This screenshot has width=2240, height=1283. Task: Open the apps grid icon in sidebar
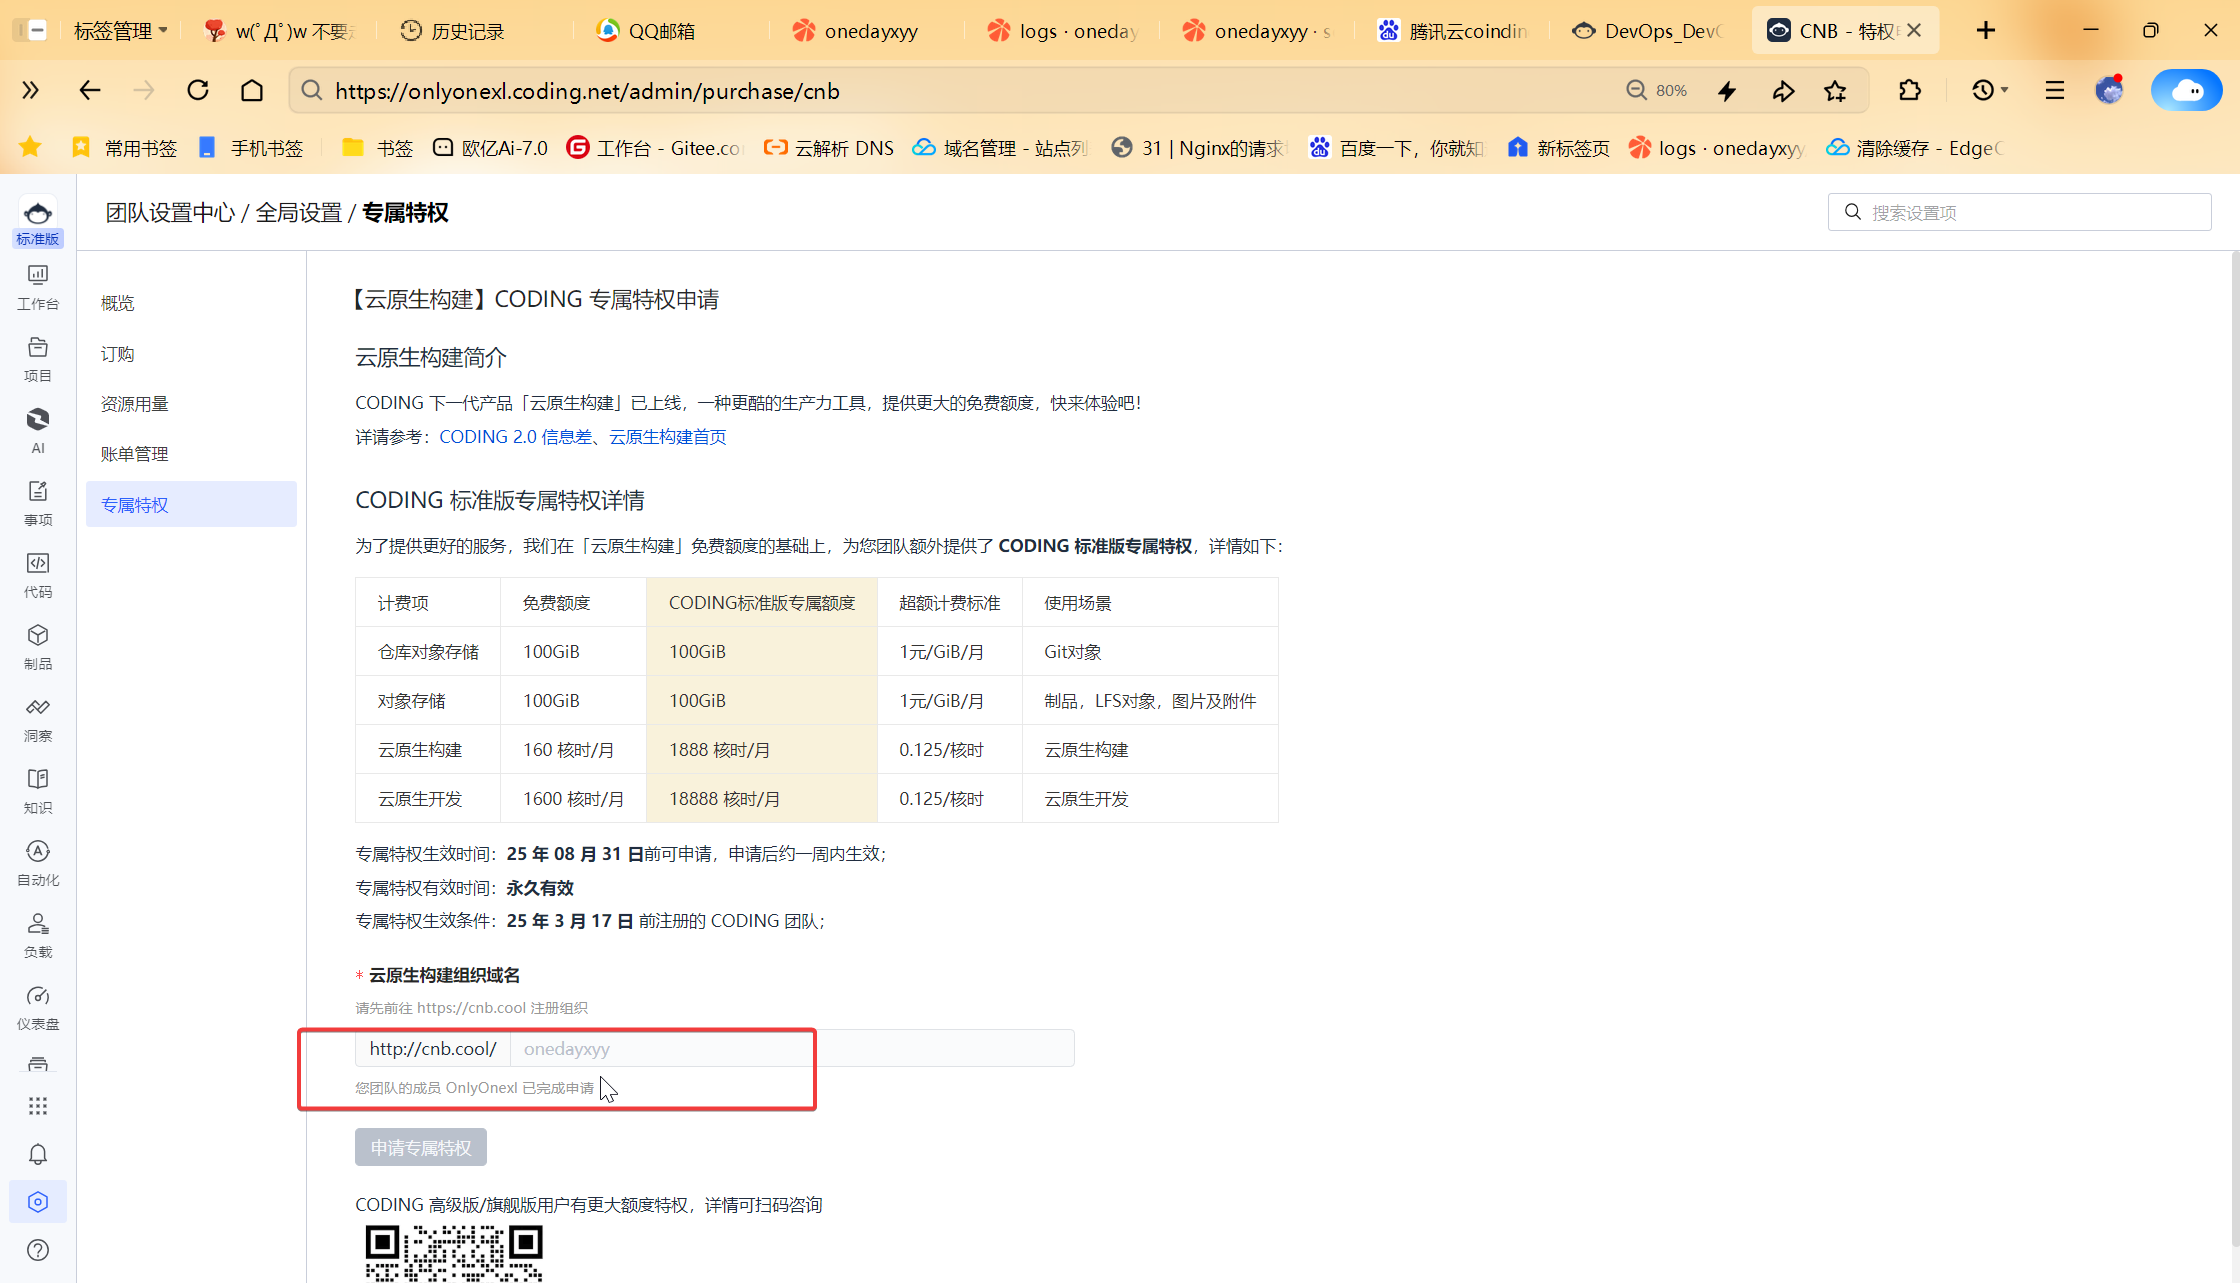(x=38, y=1106)
